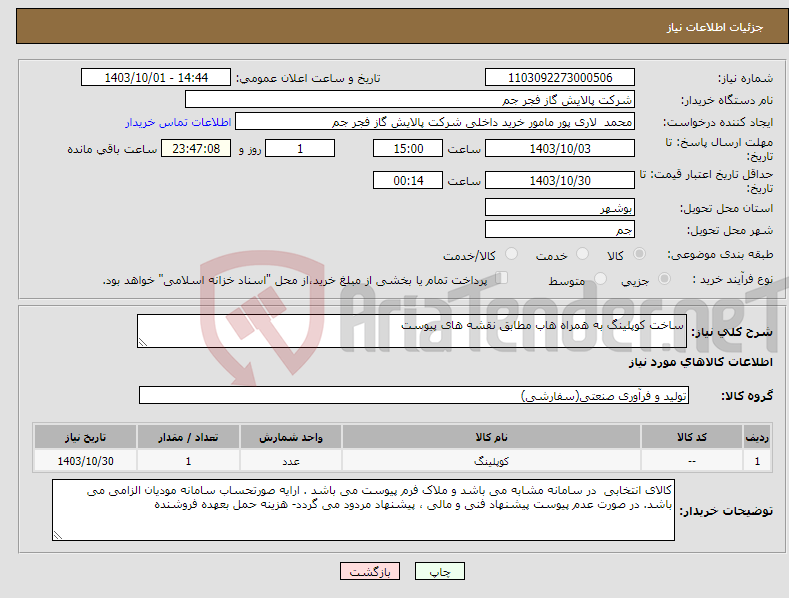Click the table date cell 1403/10/30
This screenshot has height=598, width=789.
point(85,461)
